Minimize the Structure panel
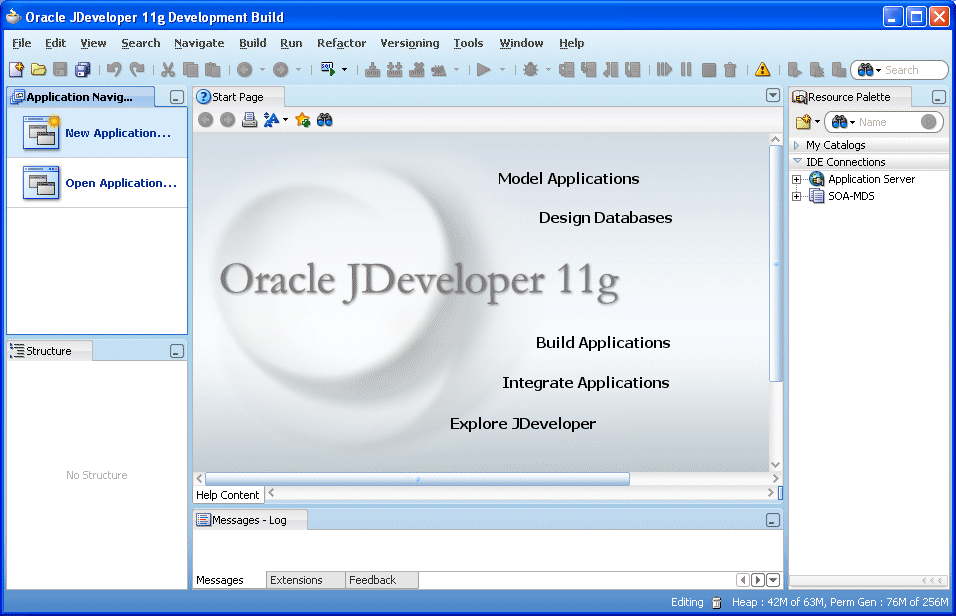Viewport: 956px width, 616px height. (x=177, y=351)
